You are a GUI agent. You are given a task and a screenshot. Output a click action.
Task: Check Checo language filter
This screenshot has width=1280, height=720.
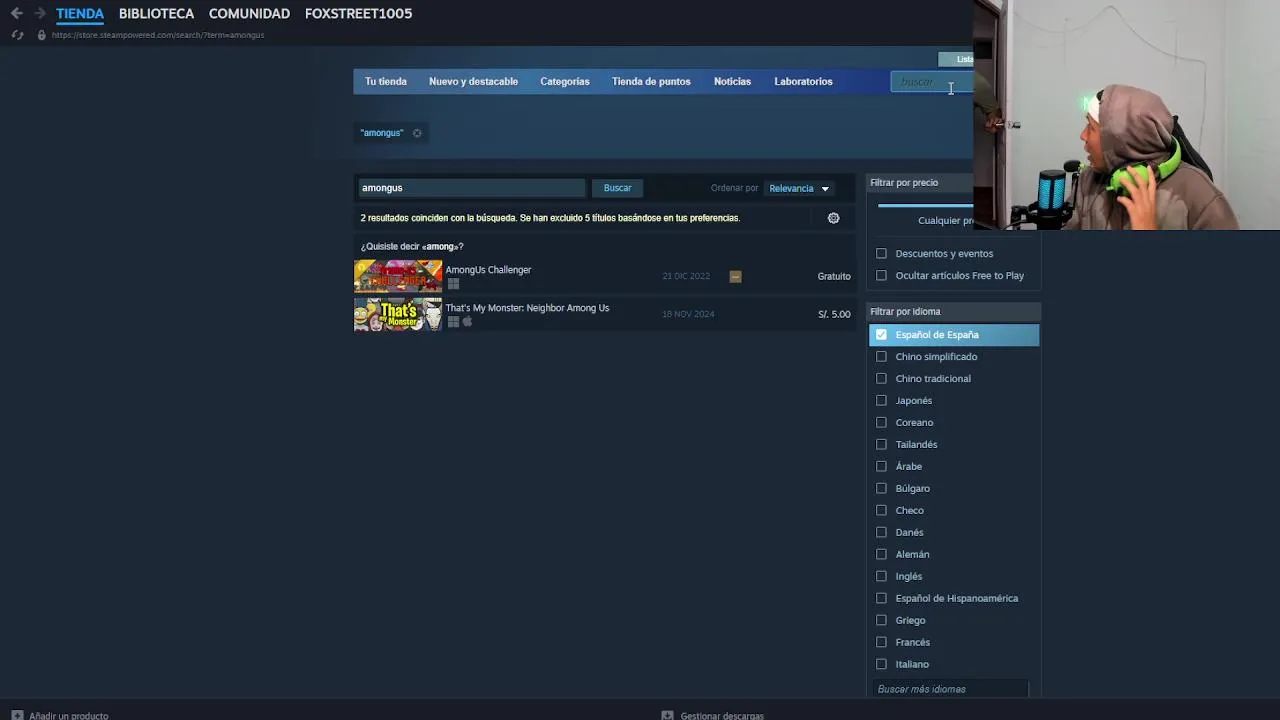[881, 511]
